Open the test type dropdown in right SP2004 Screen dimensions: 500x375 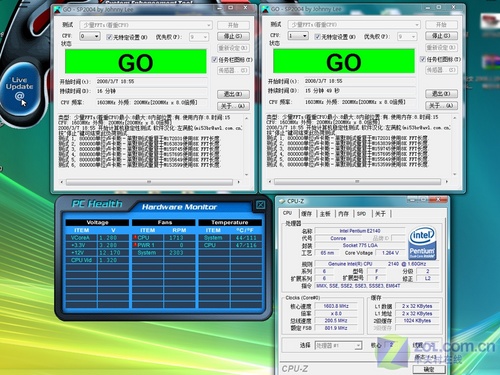click(x=354, y=25)
